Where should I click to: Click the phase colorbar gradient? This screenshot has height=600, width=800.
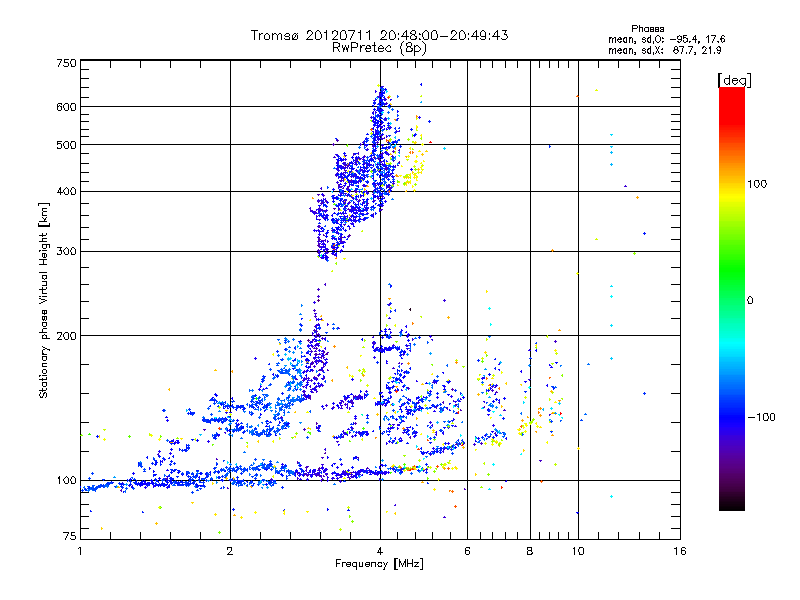(x=732, y=299)
